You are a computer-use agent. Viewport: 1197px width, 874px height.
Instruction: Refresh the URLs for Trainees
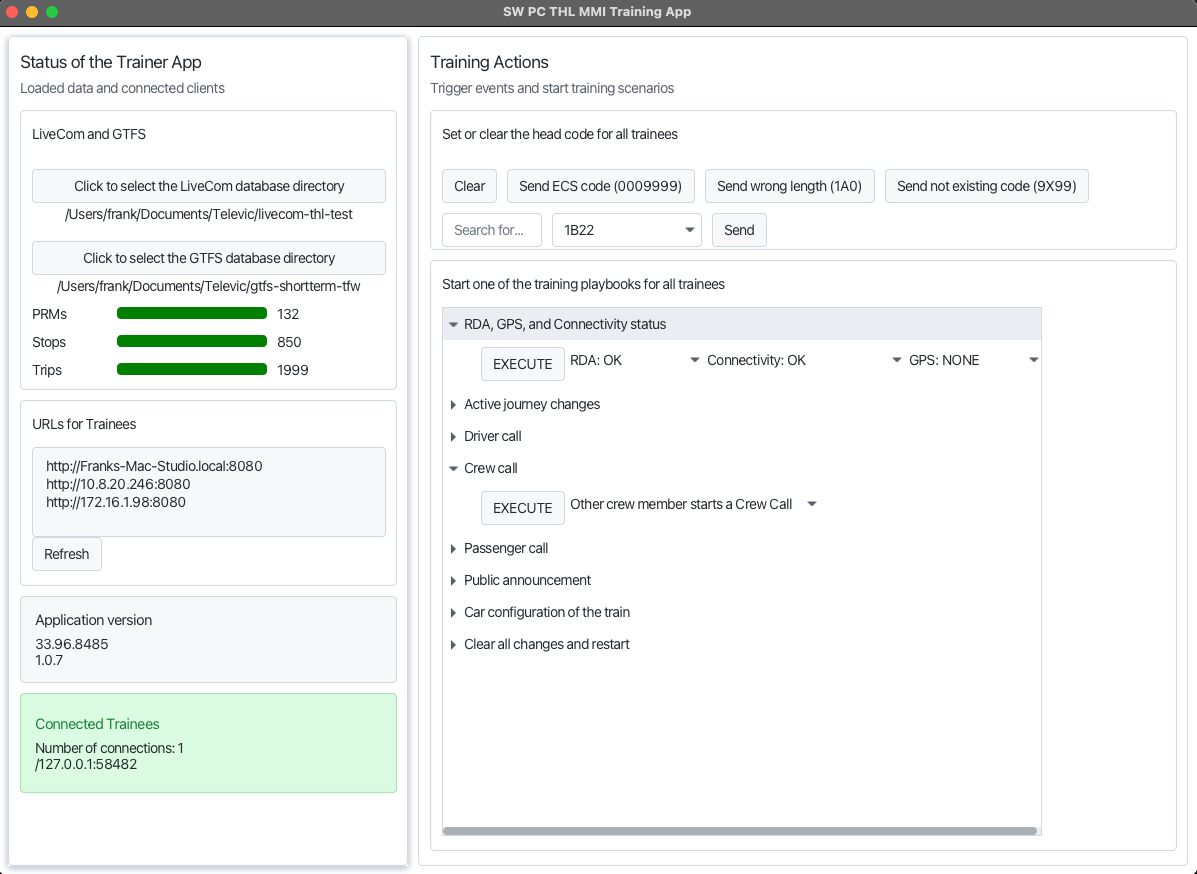click(66, 554)
